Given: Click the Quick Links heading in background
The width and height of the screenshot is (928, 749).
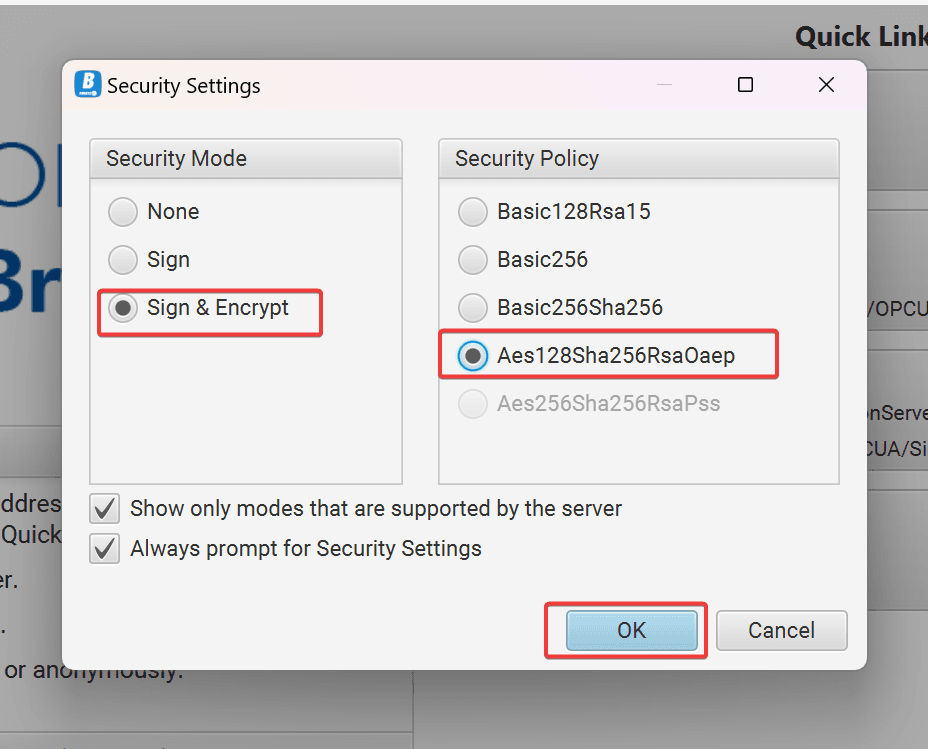Looking at the screenshot, I should point(860,36).
